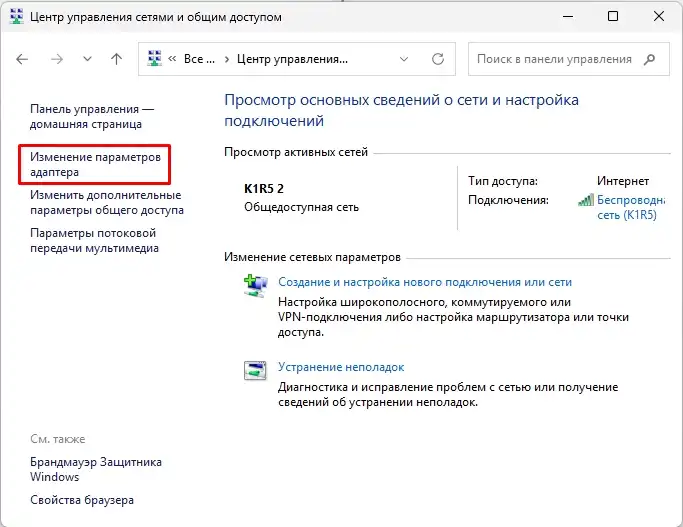This screenshot has width=683, height=527.
Task: Minimize the network center window
Action: coord(568,17)
